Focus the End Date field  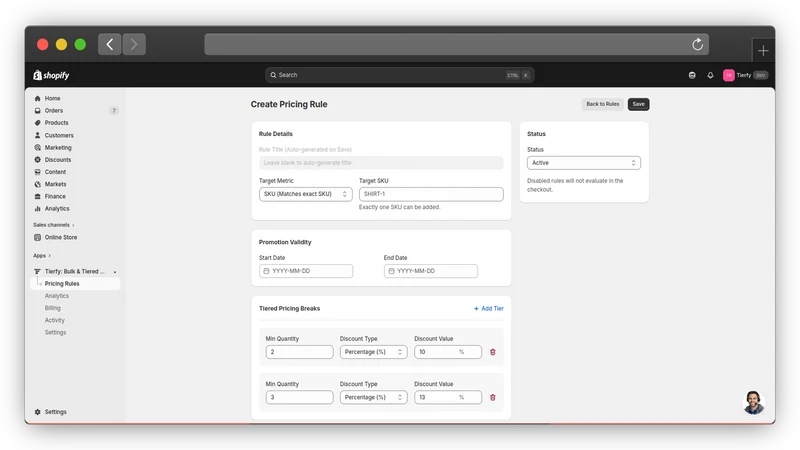pyautogui.click(x=431, y=271)
